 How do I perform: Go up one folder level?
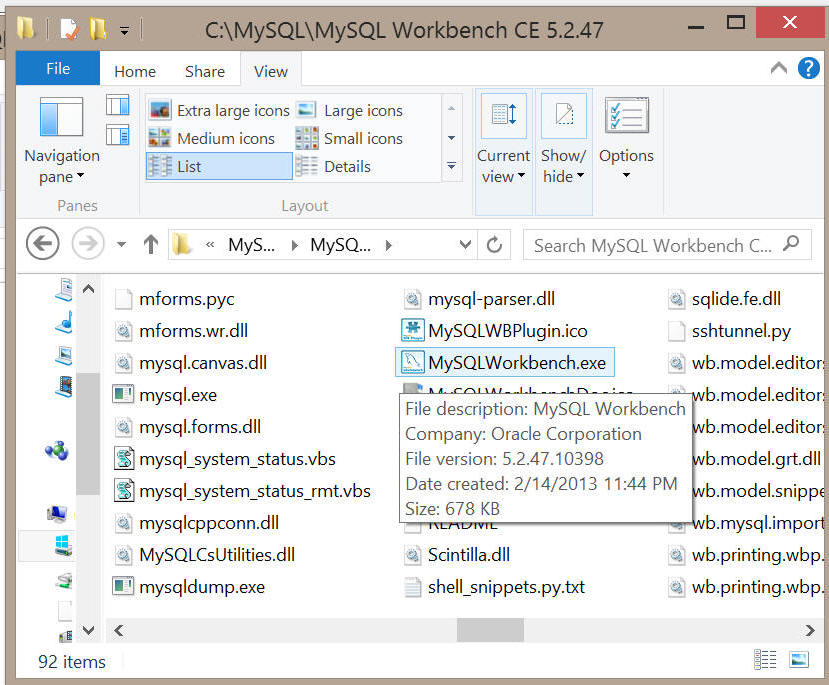tap(151, 244)
